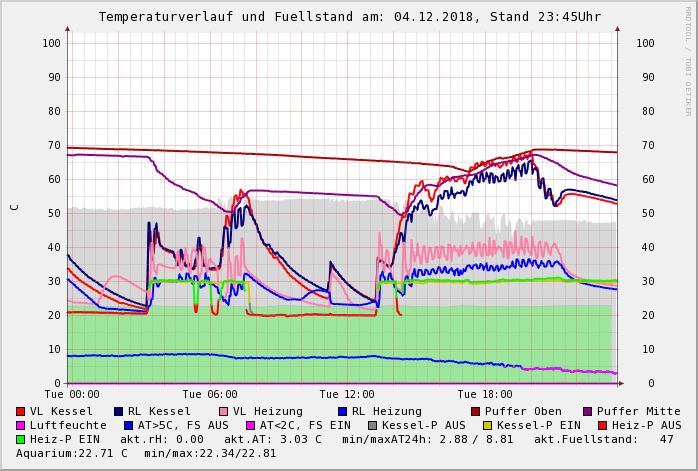The height and width of the screenshot is (471, 698).
Task: Select the 'Tue 12:00' time axis label
Action: [x=347, y=395]
